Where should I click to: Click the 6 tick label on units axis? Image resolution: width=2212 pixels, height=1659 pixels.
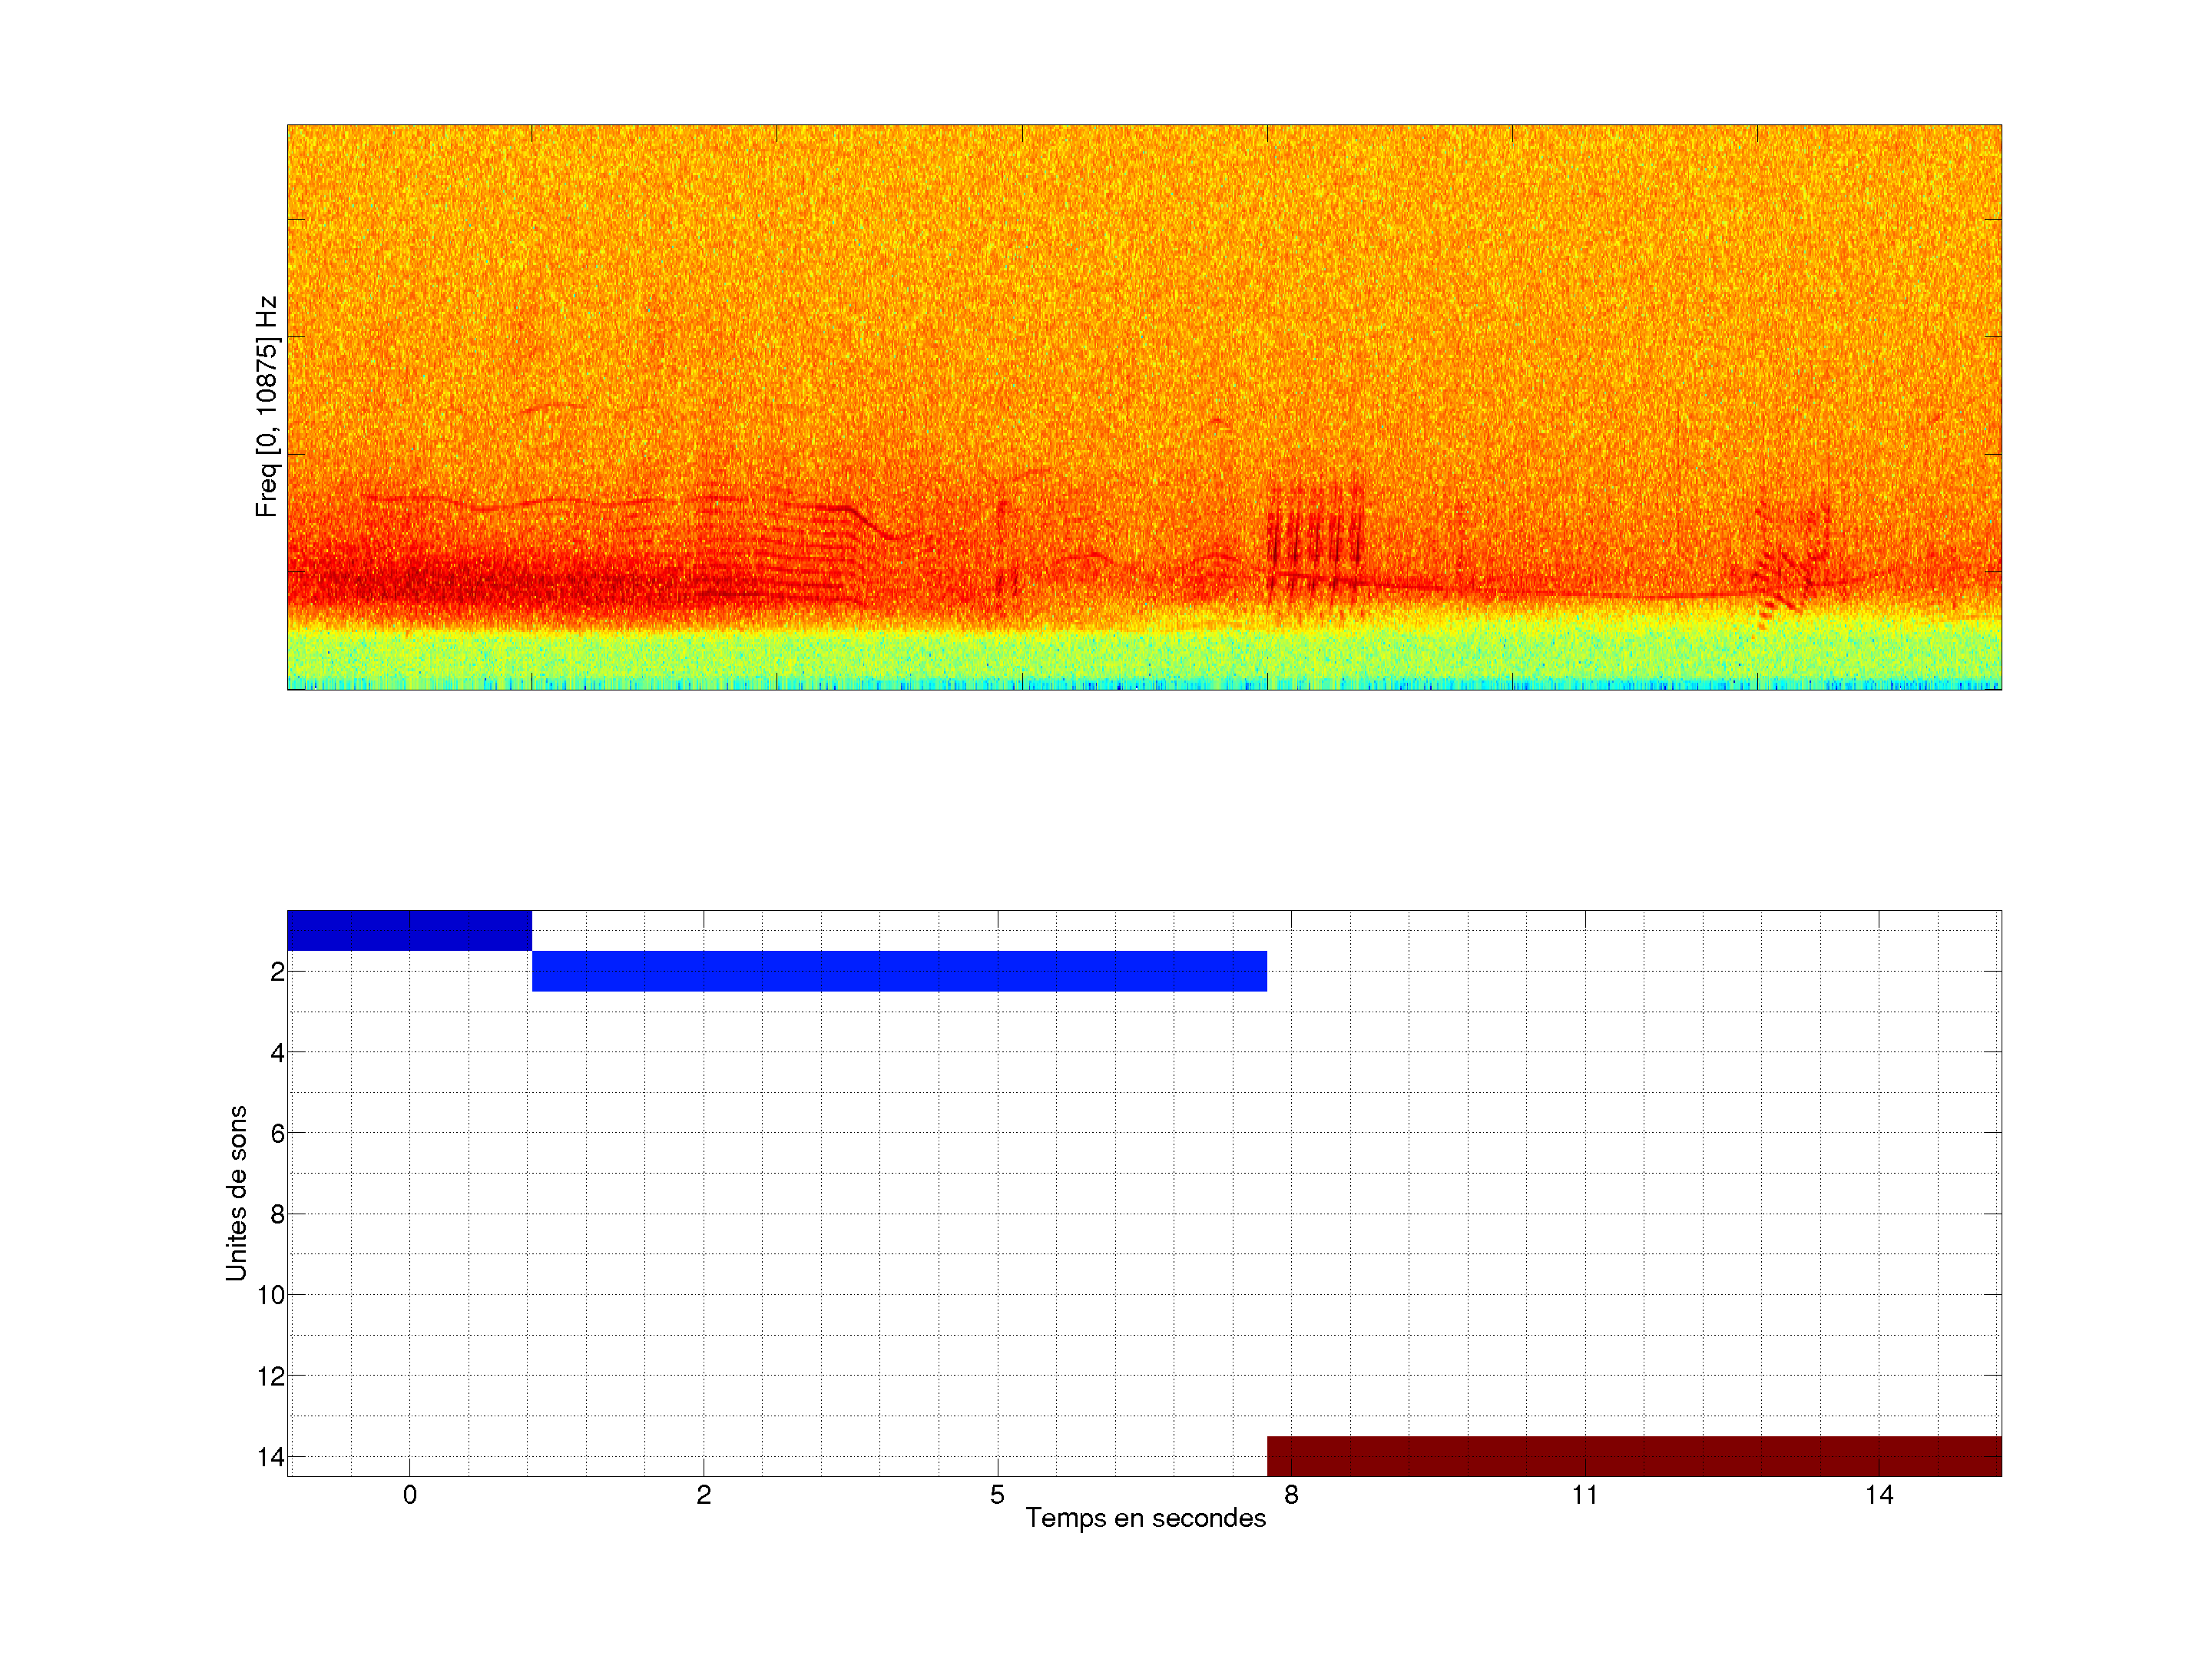(277, 1134)
